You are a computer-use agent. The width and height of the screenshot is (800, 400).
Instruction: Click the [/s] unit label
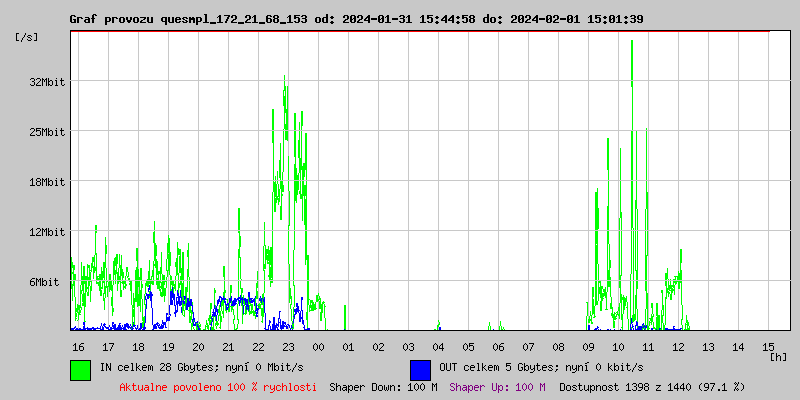[28, 37]
